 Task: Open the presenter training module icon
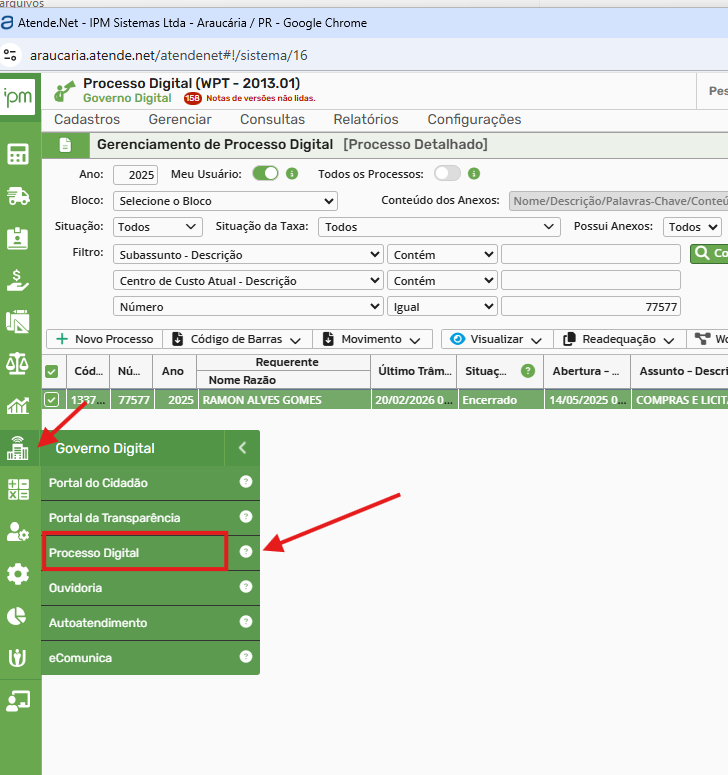pos(18,701)
